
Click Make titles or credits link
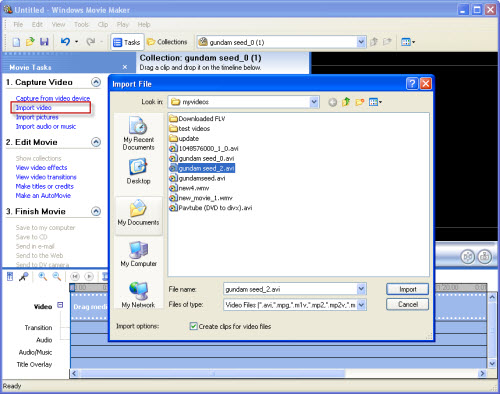point(44,186)
